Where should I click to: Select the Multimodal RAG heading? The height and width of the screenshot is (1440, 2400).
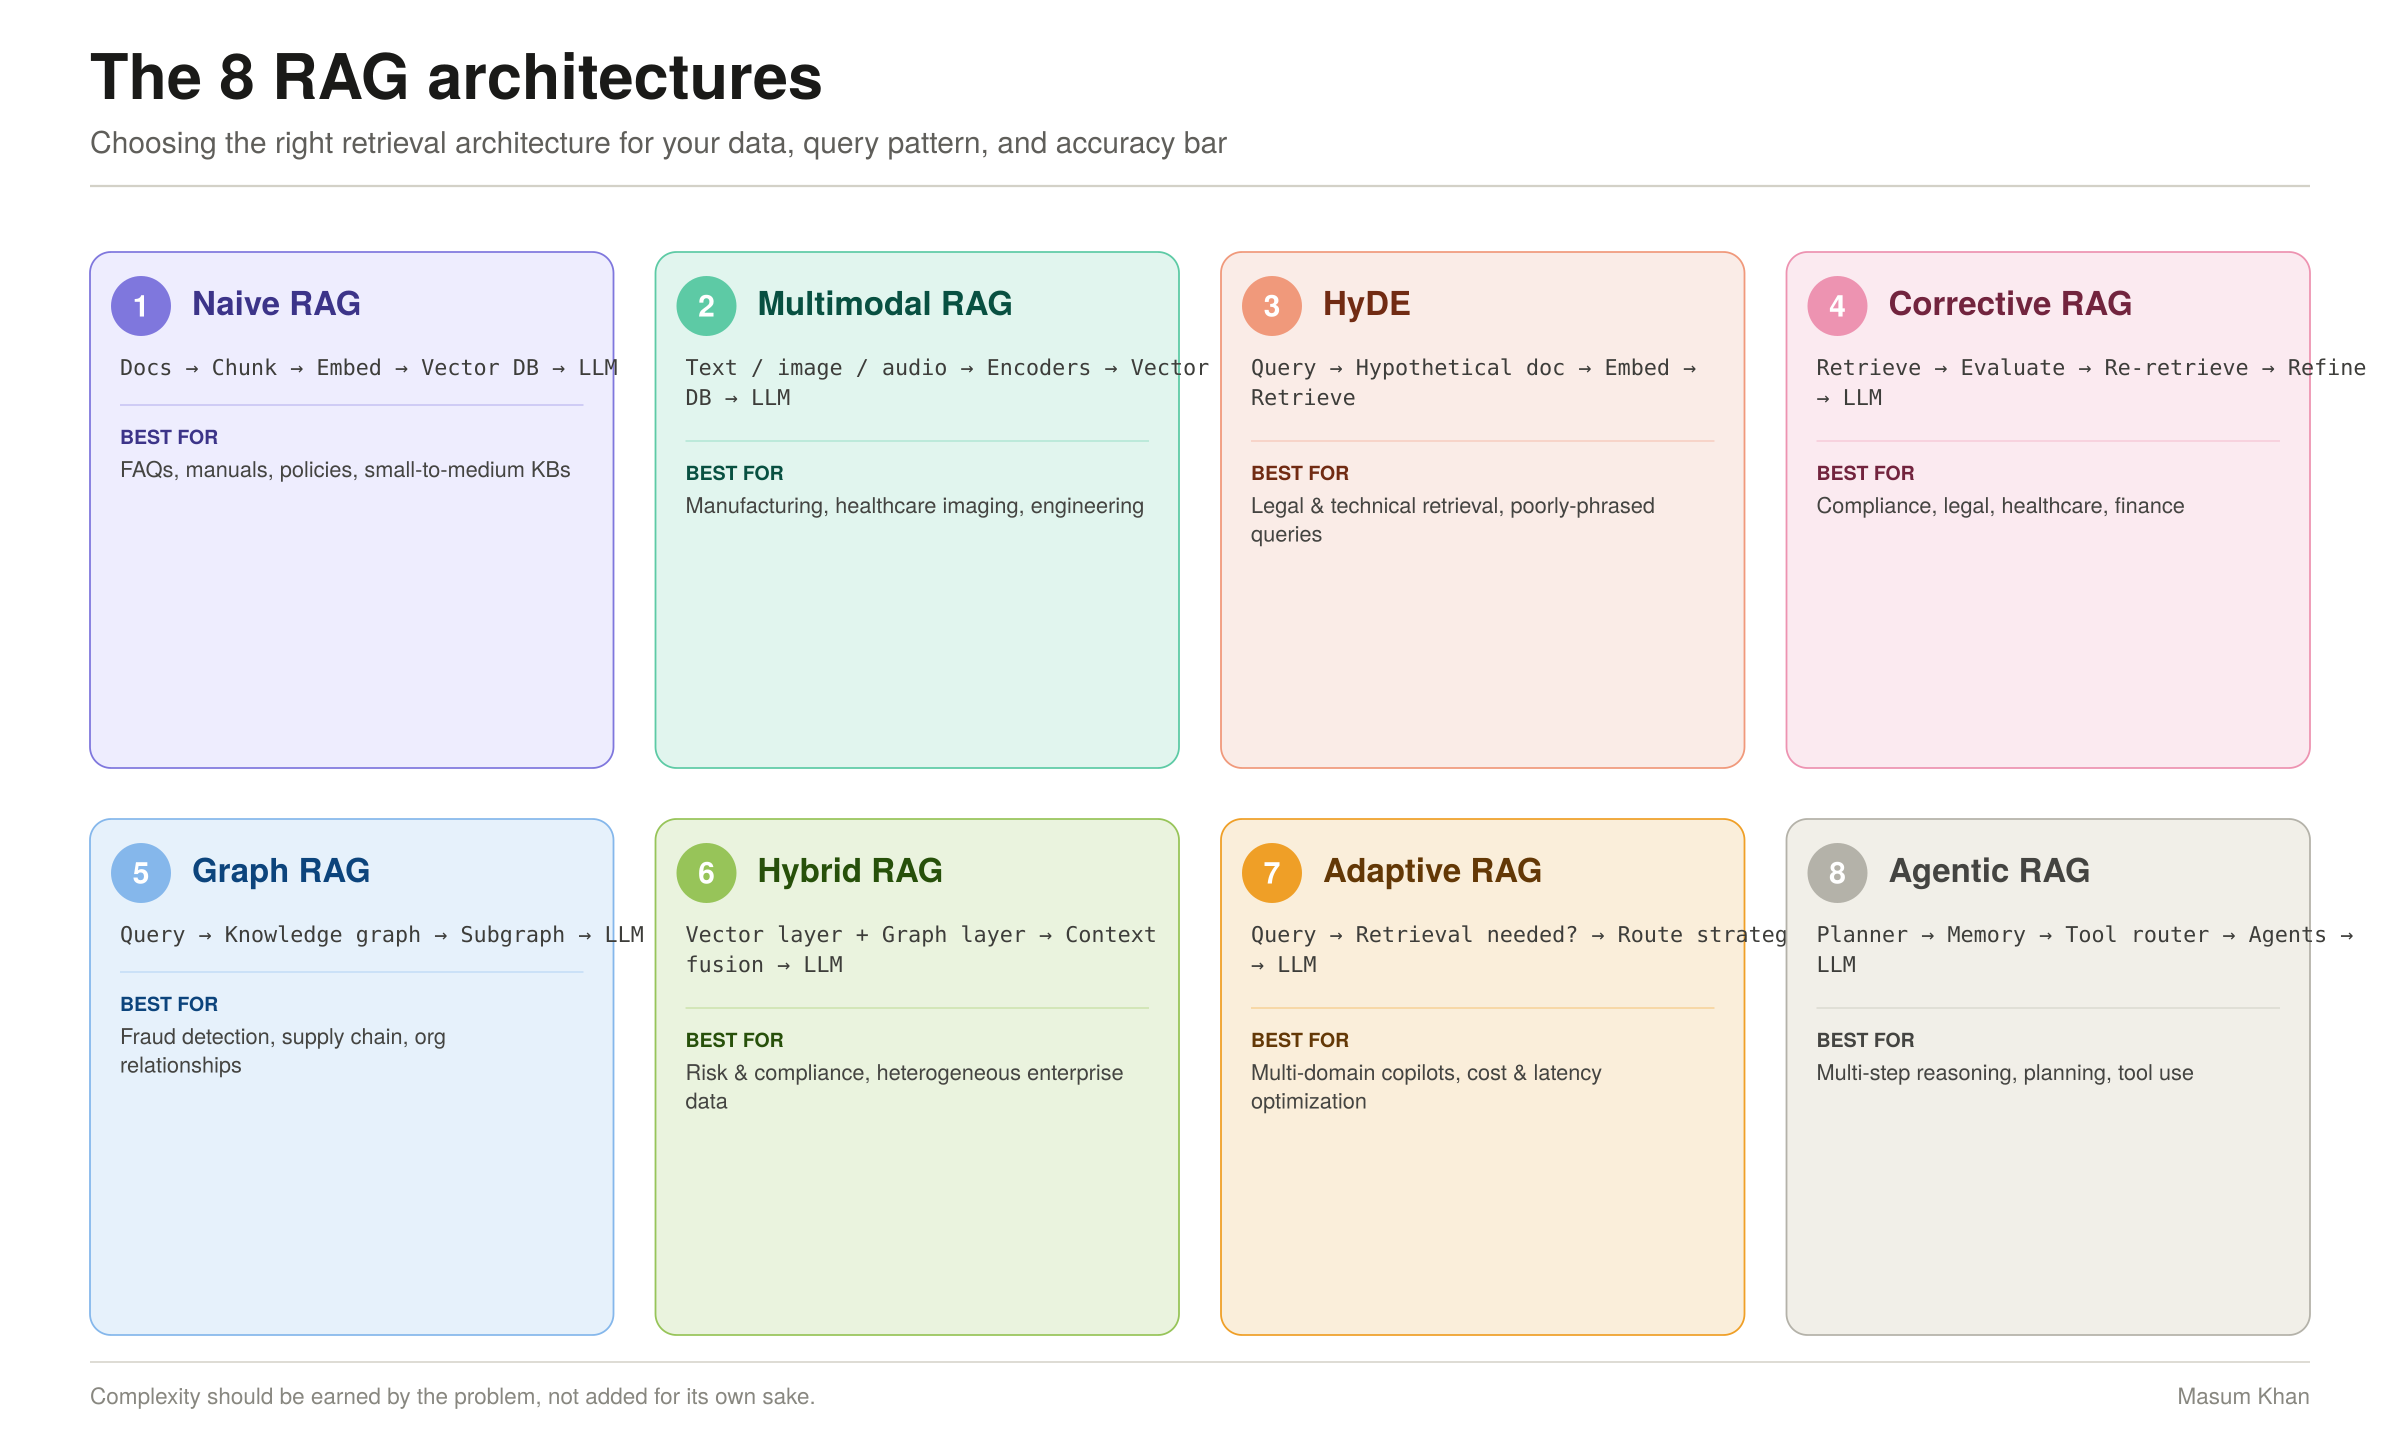point(885,304)
